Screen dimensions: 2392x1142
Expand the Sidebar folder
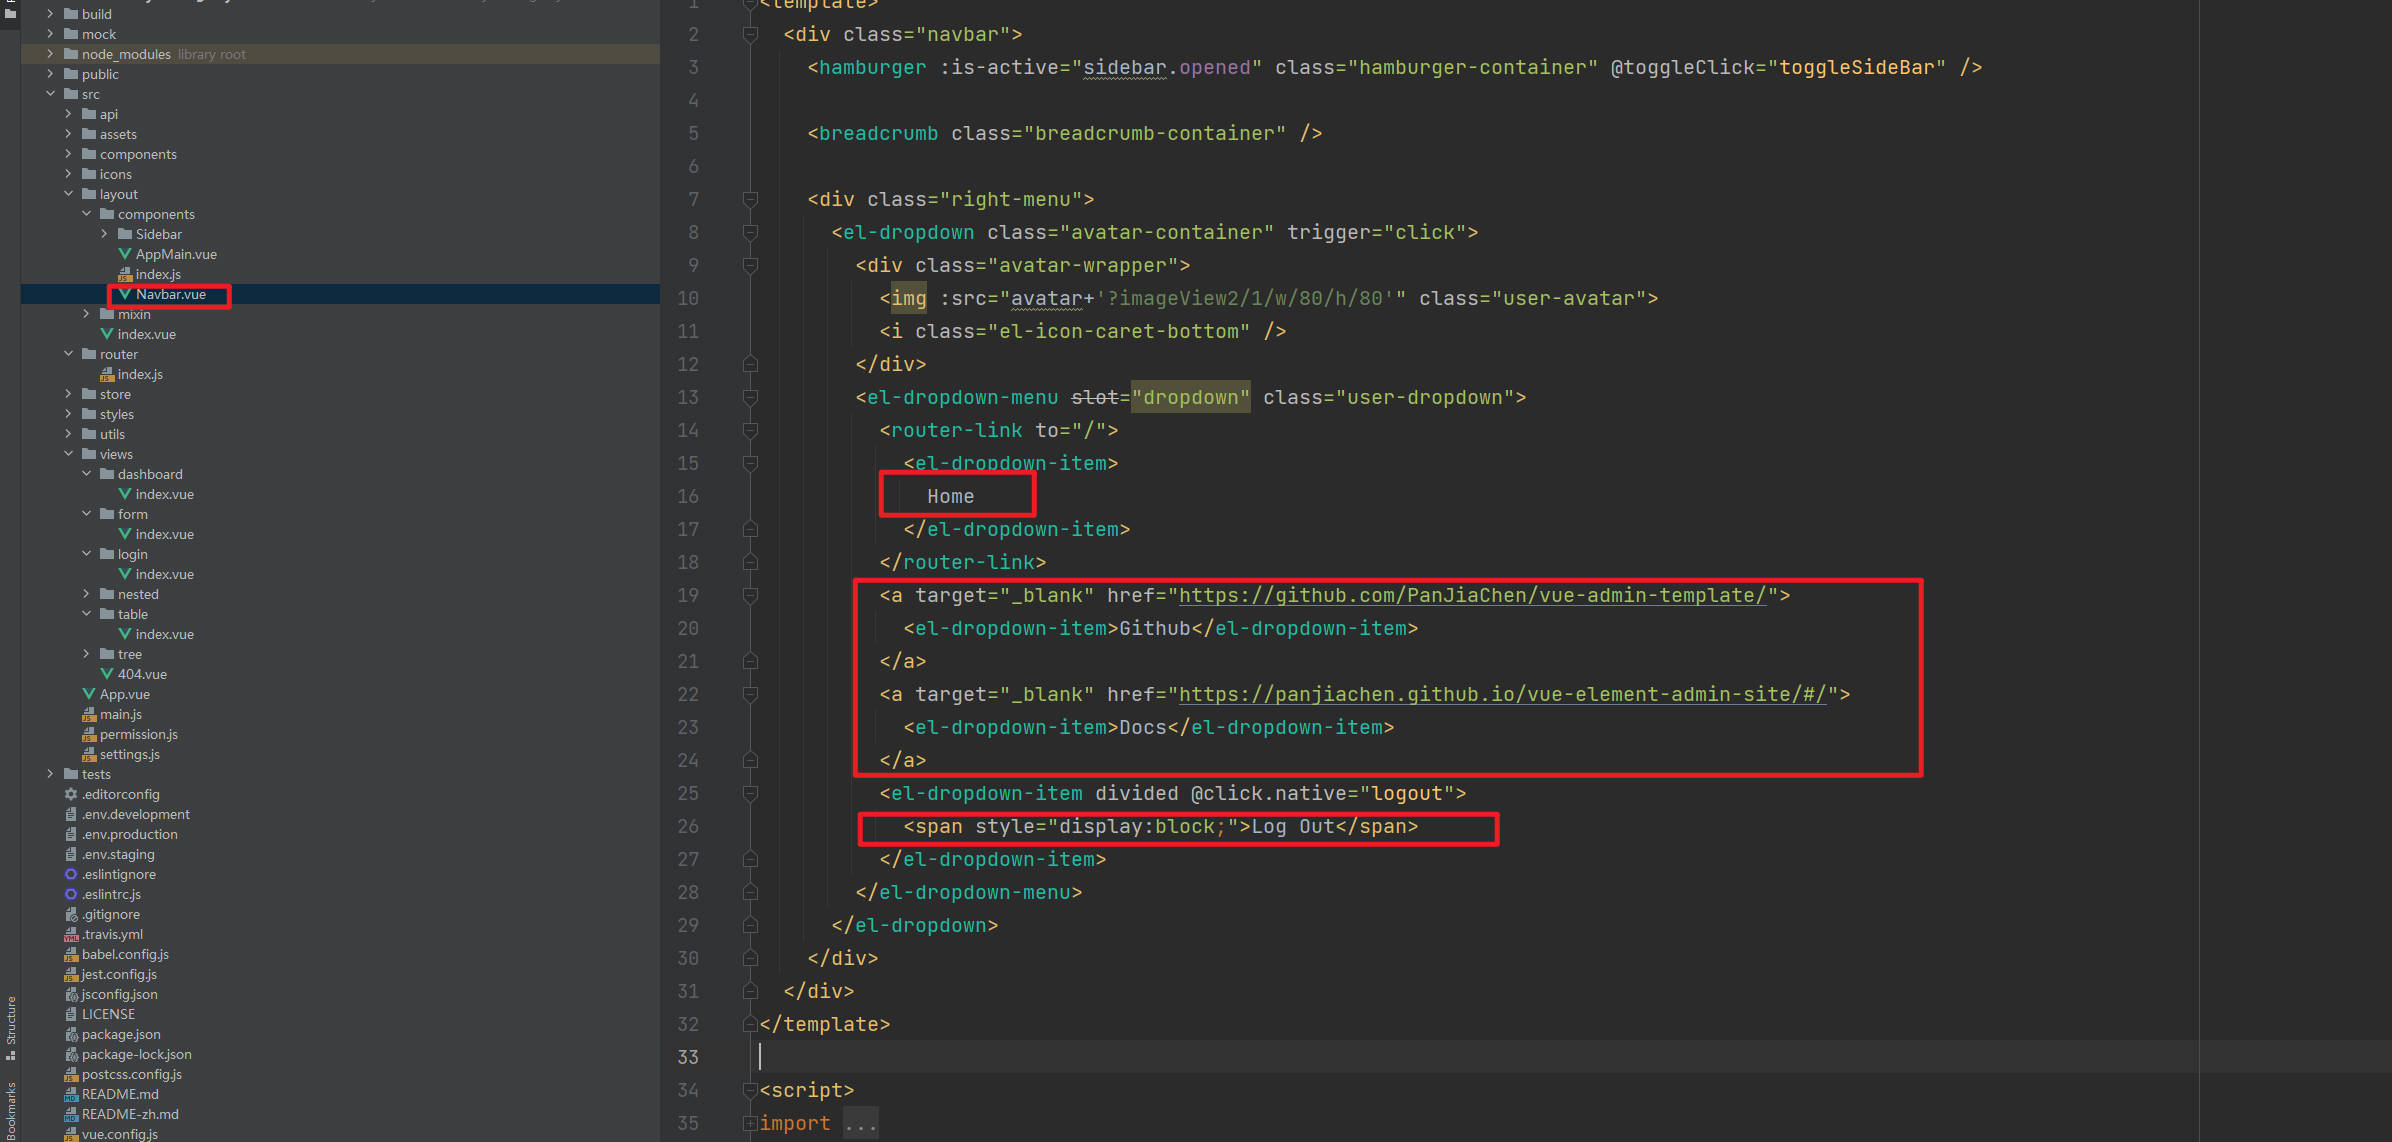click(104, 234)
